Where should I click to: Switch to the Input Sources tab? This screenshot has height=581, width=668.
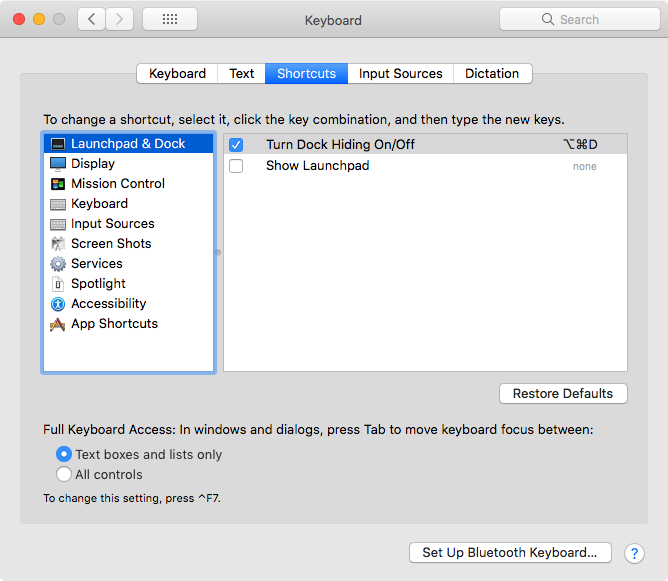click(400, 74)
